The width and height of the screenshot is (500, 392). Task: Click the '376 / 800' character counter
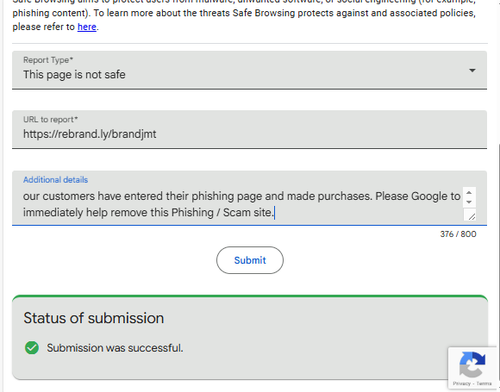[x=458, y=234]
